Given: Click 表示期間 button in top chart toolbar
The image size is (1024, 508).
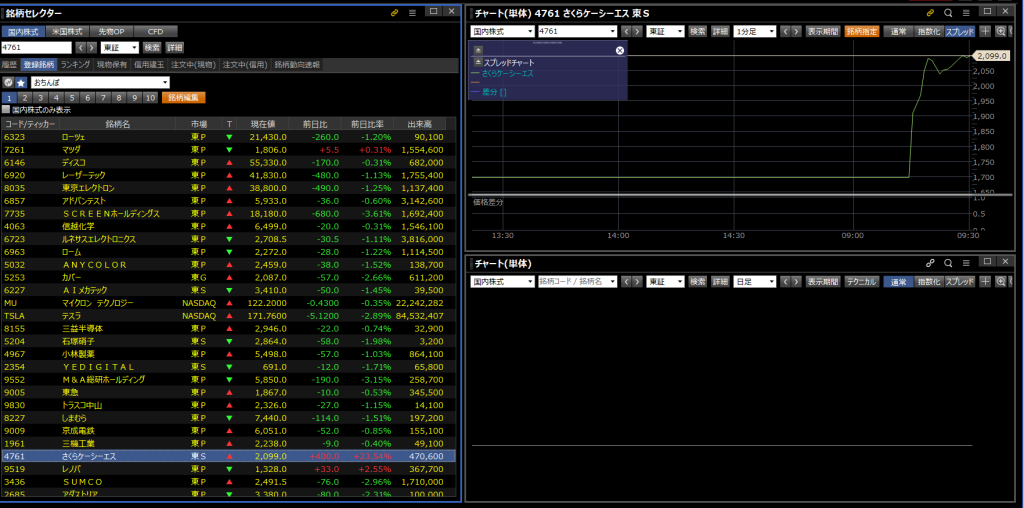Looking at the screenshot, I should (823, 31).
